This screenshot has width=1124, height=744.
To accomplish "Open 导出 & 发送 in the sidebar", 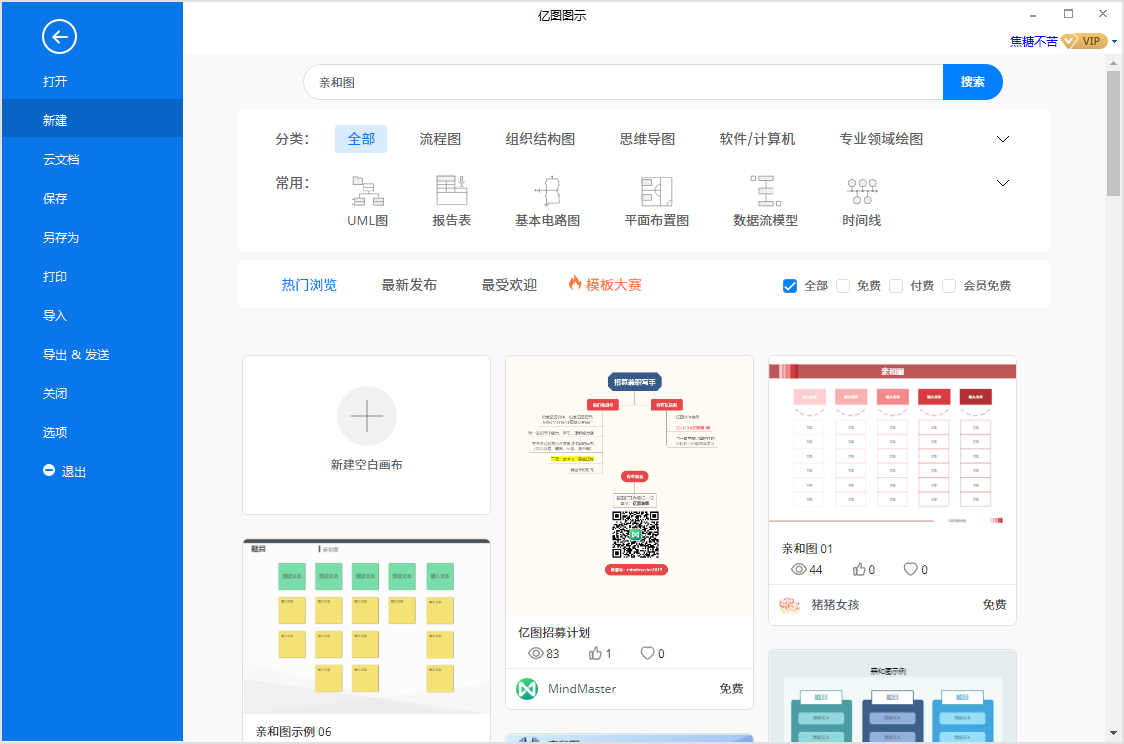I will pos(76,355).
